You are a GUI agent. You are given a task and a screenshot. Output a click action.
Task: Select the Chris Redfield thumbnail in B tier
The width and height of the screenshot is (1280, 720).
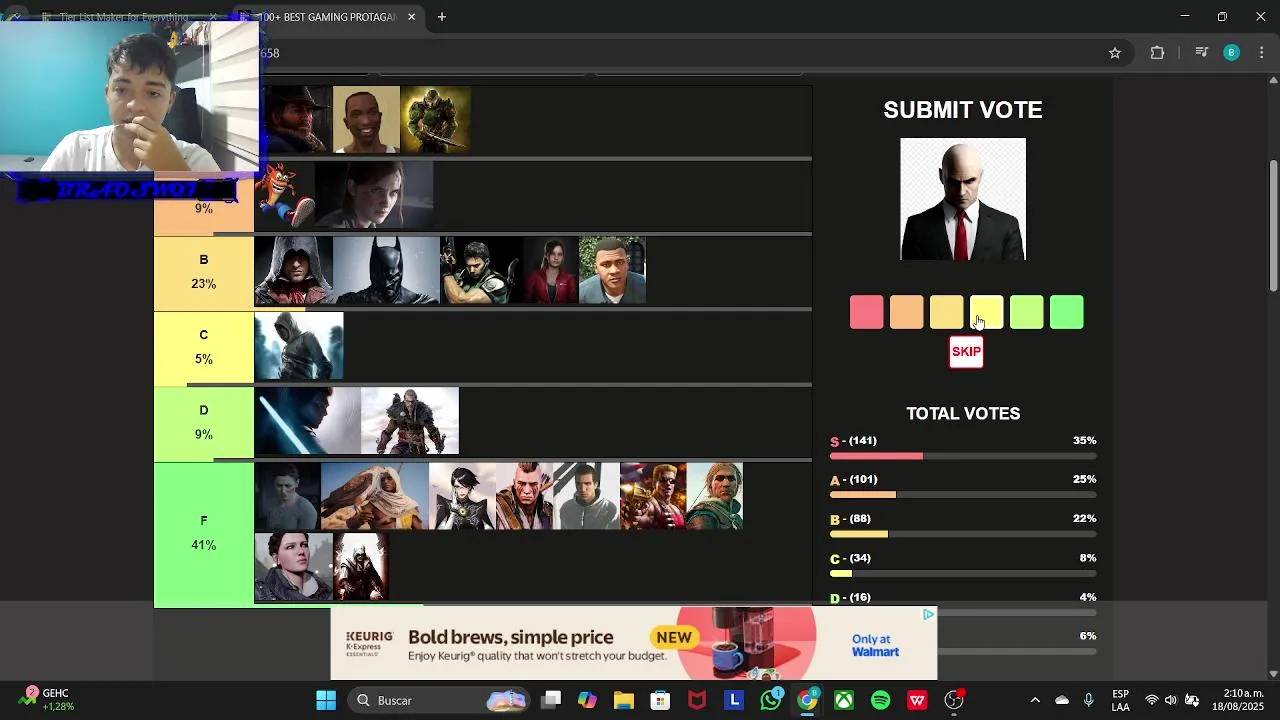[482, 270]
